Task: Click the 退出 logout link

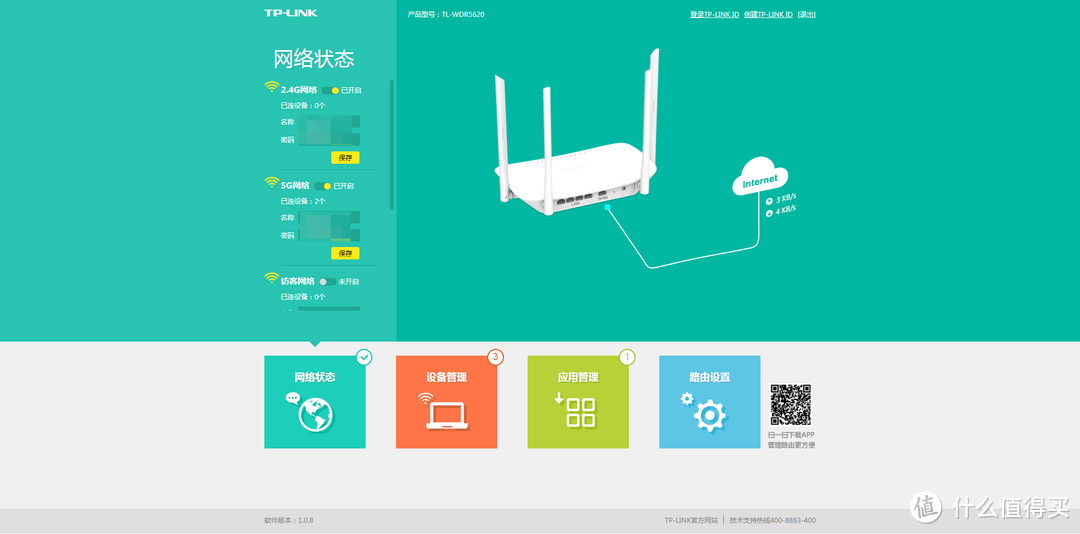Action: click(x=807, y=14)
